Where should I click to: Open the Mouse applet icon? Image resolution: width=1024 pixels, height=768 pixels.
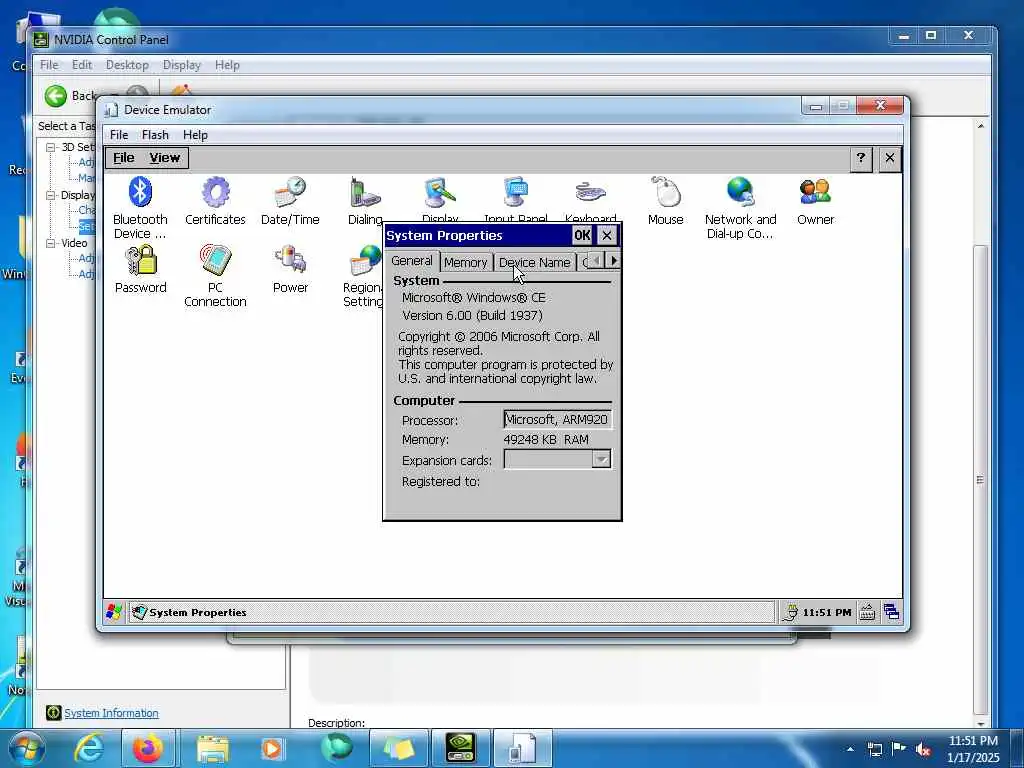tap(665, 192)
